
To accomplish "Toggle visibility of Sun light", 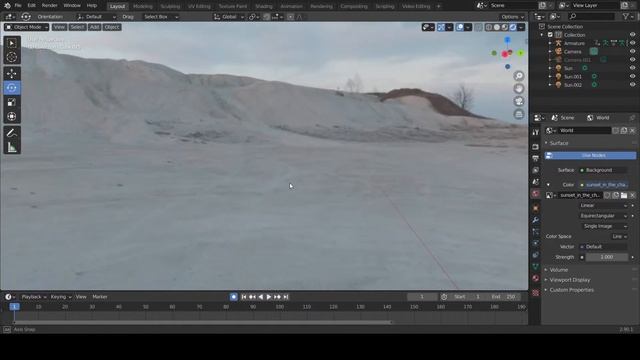I will 632,68.
